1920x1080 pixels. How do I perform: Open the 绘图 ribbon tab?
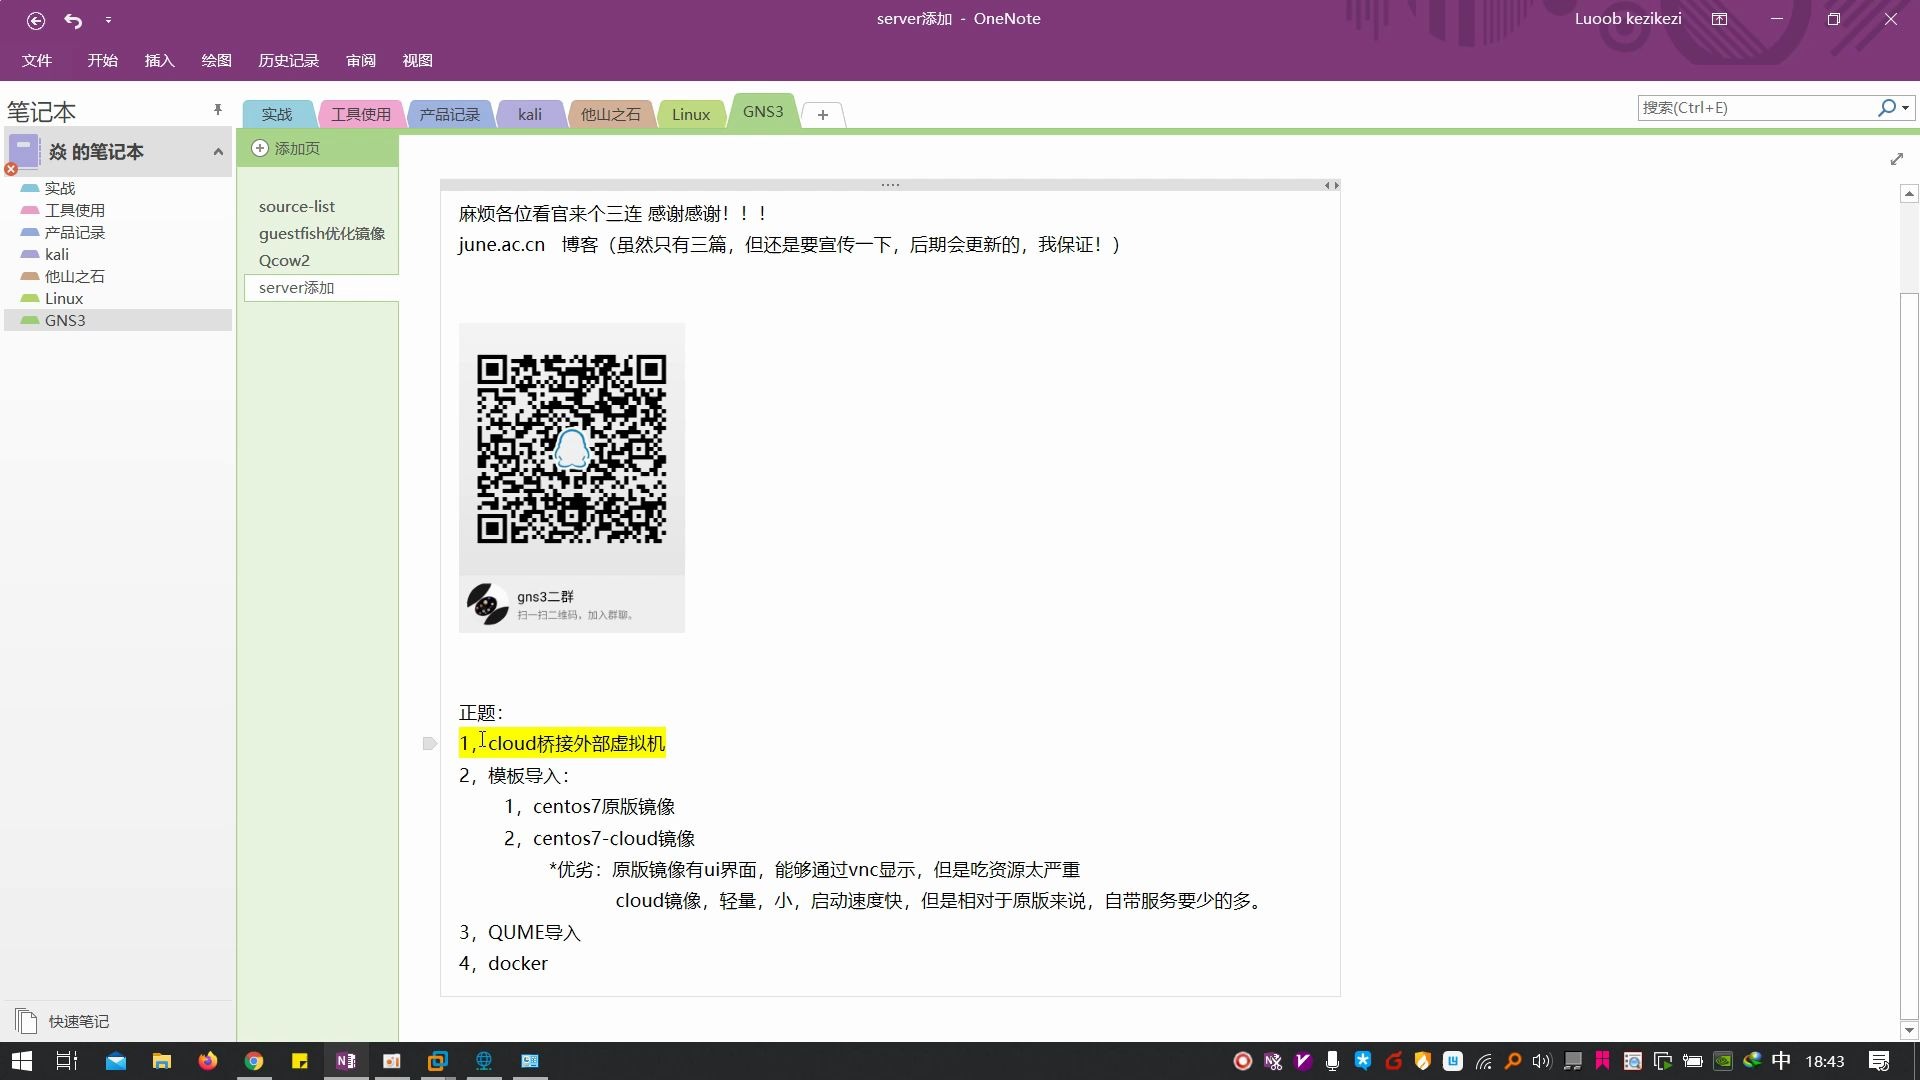[x=216, y=61]
